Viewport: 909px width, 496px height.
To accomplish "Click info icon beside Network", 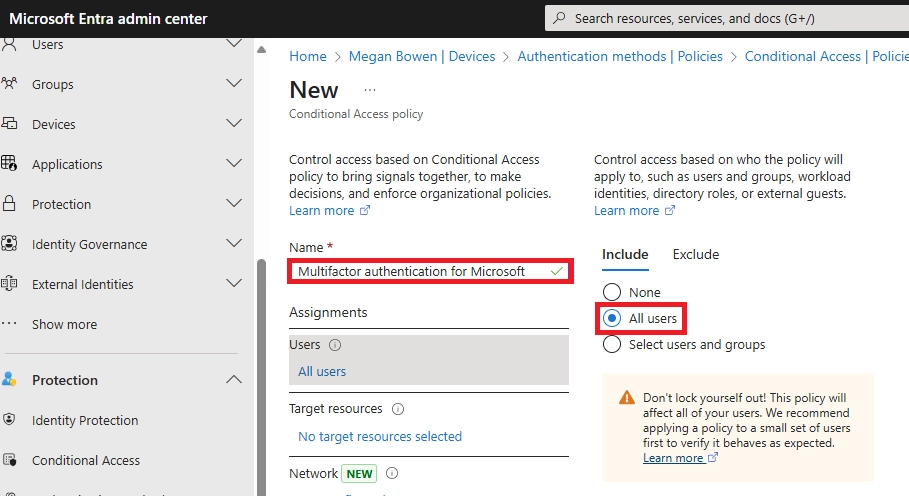I will tap(392, 473).
